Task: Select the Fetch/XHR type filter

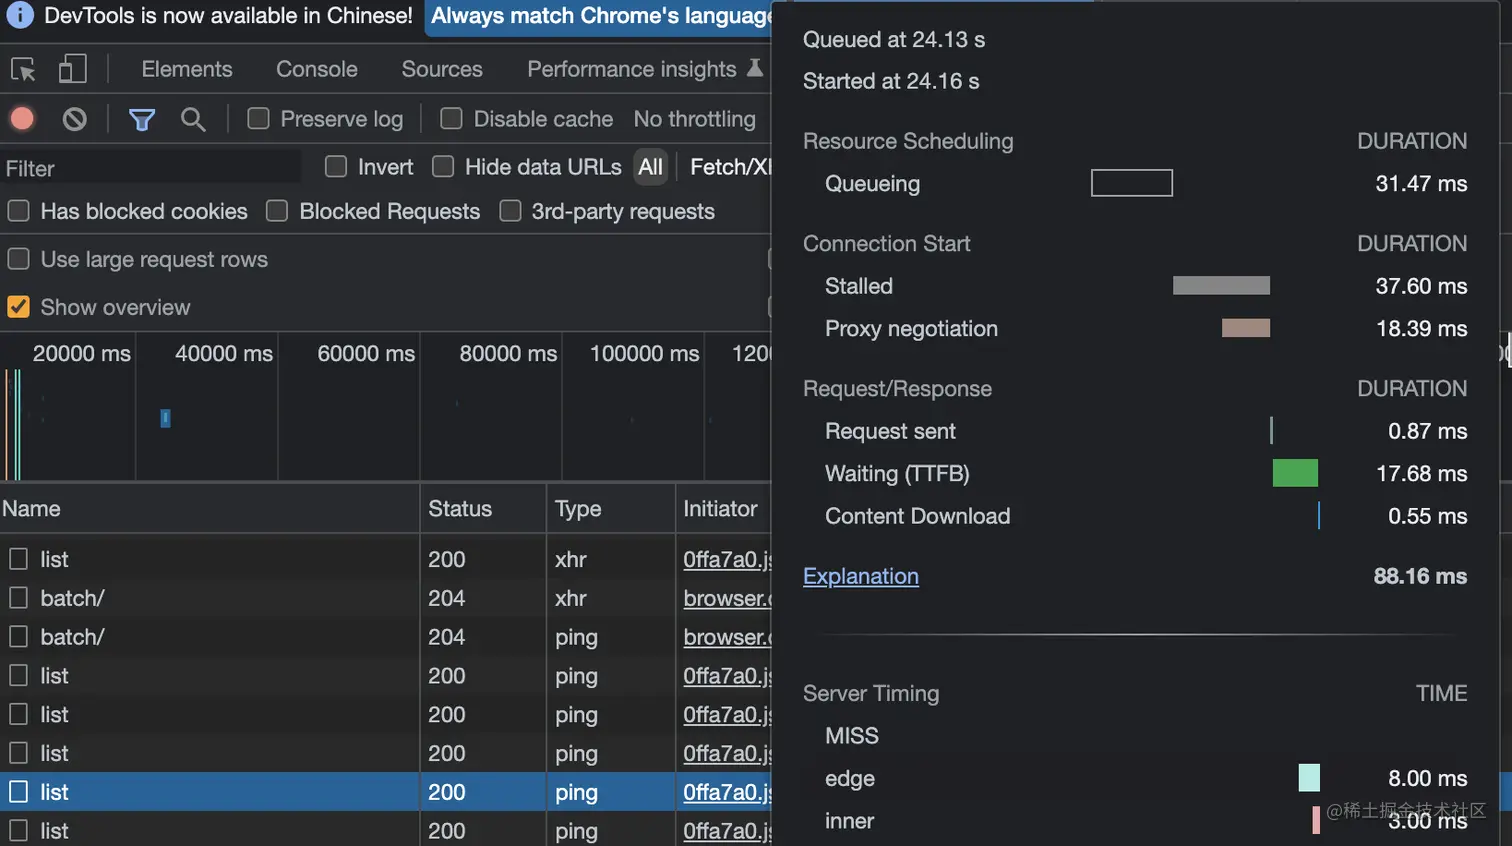Action: [730, 167]
